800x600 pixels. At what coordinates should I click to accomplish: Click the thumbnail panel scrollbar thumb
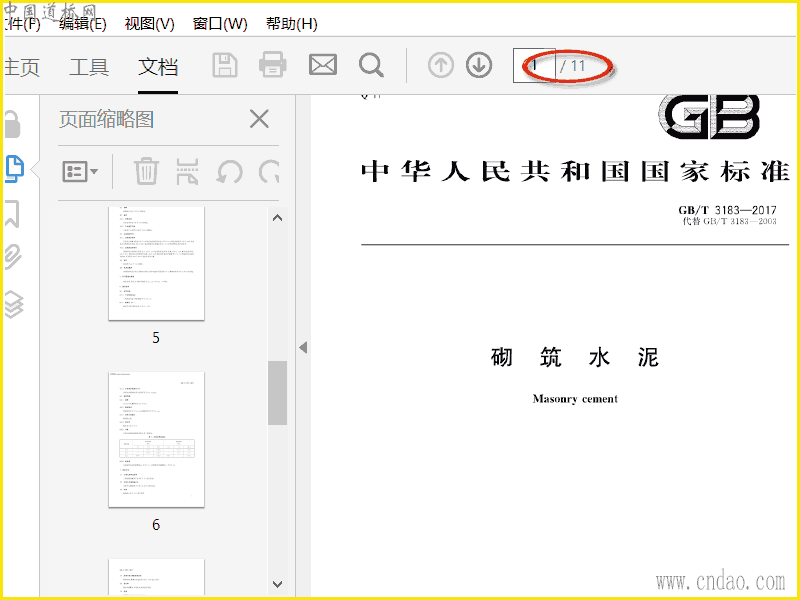(278, 393)
